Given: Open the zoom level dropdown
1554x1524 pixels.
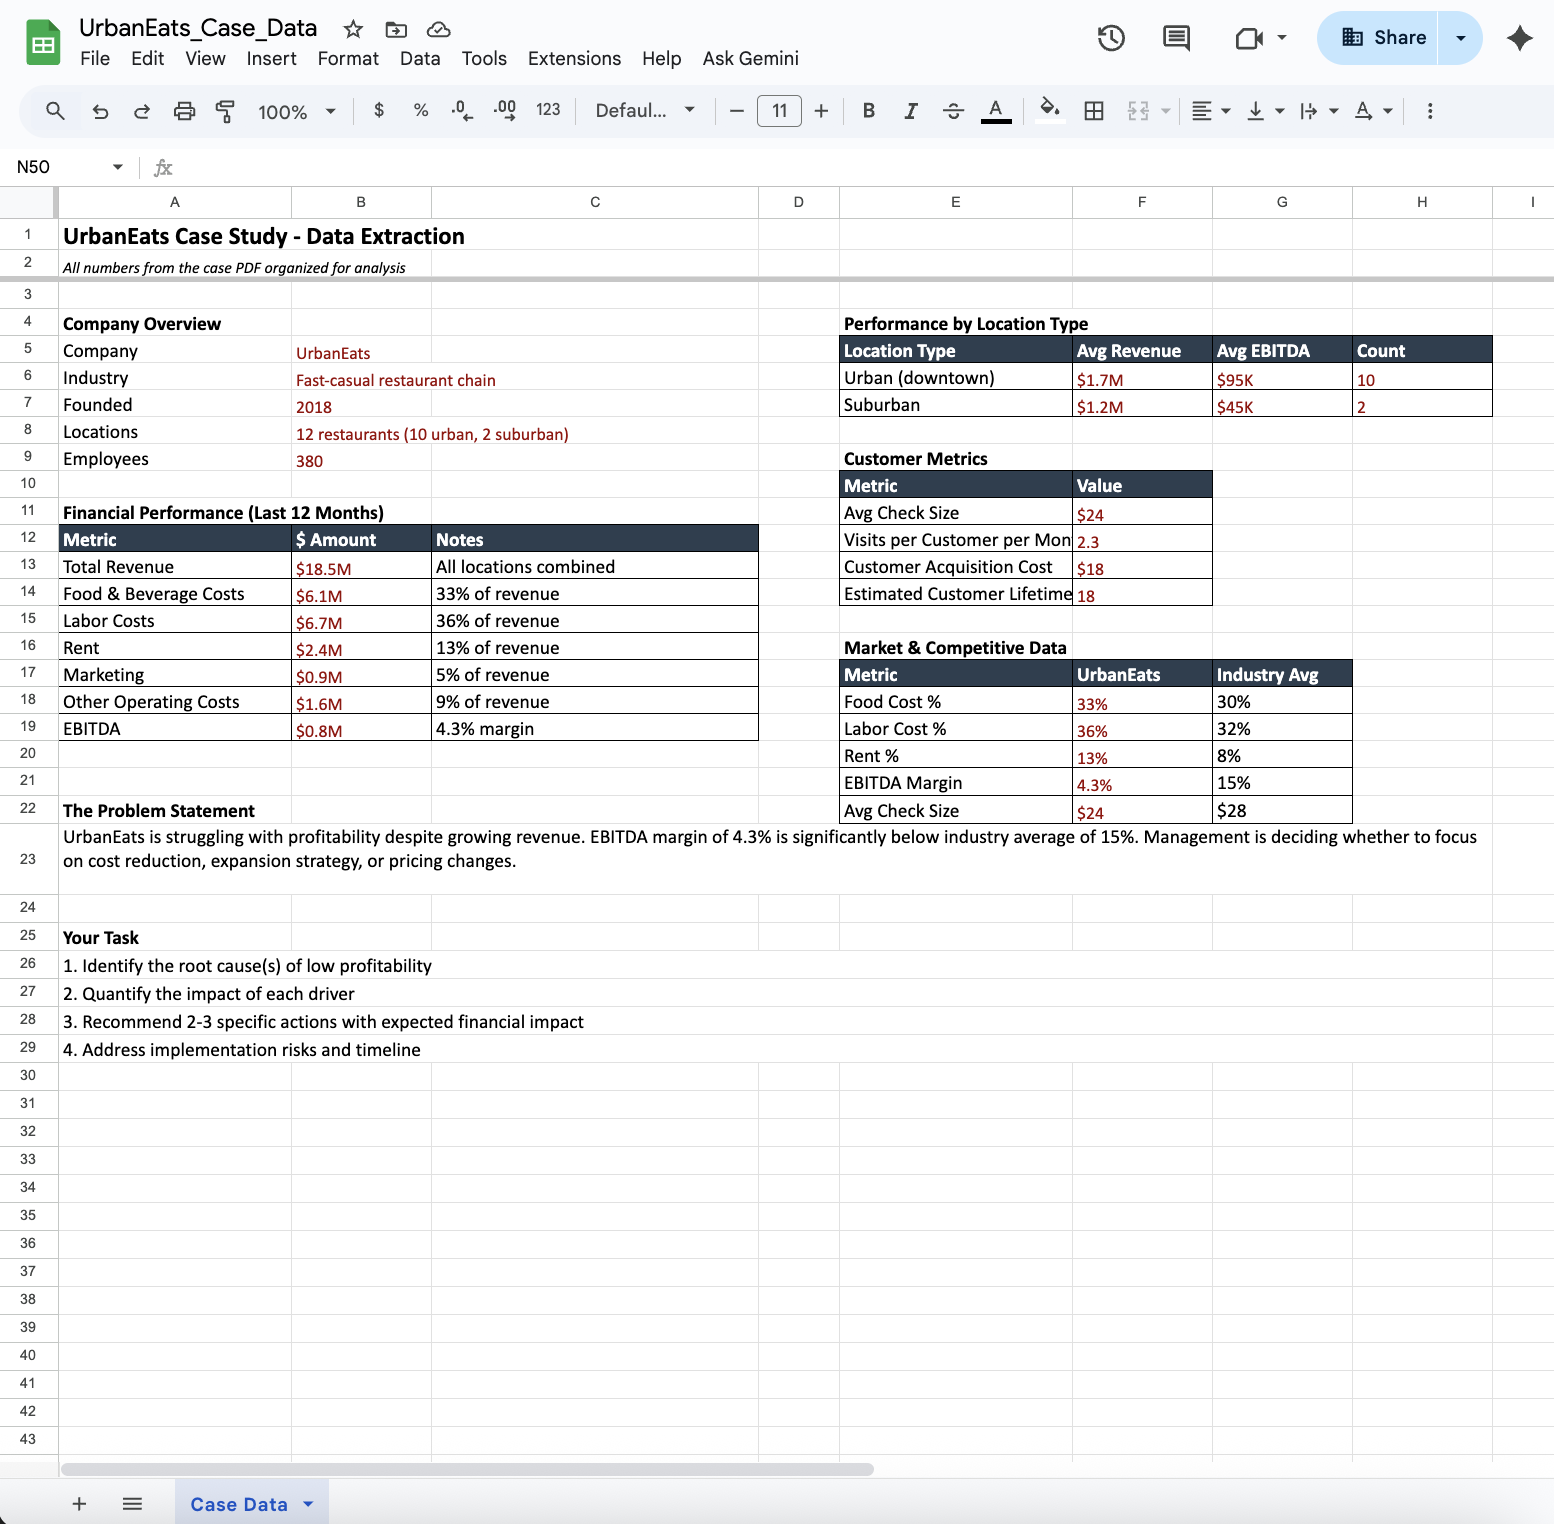Looking at the screenshot, I should [297, 112].
